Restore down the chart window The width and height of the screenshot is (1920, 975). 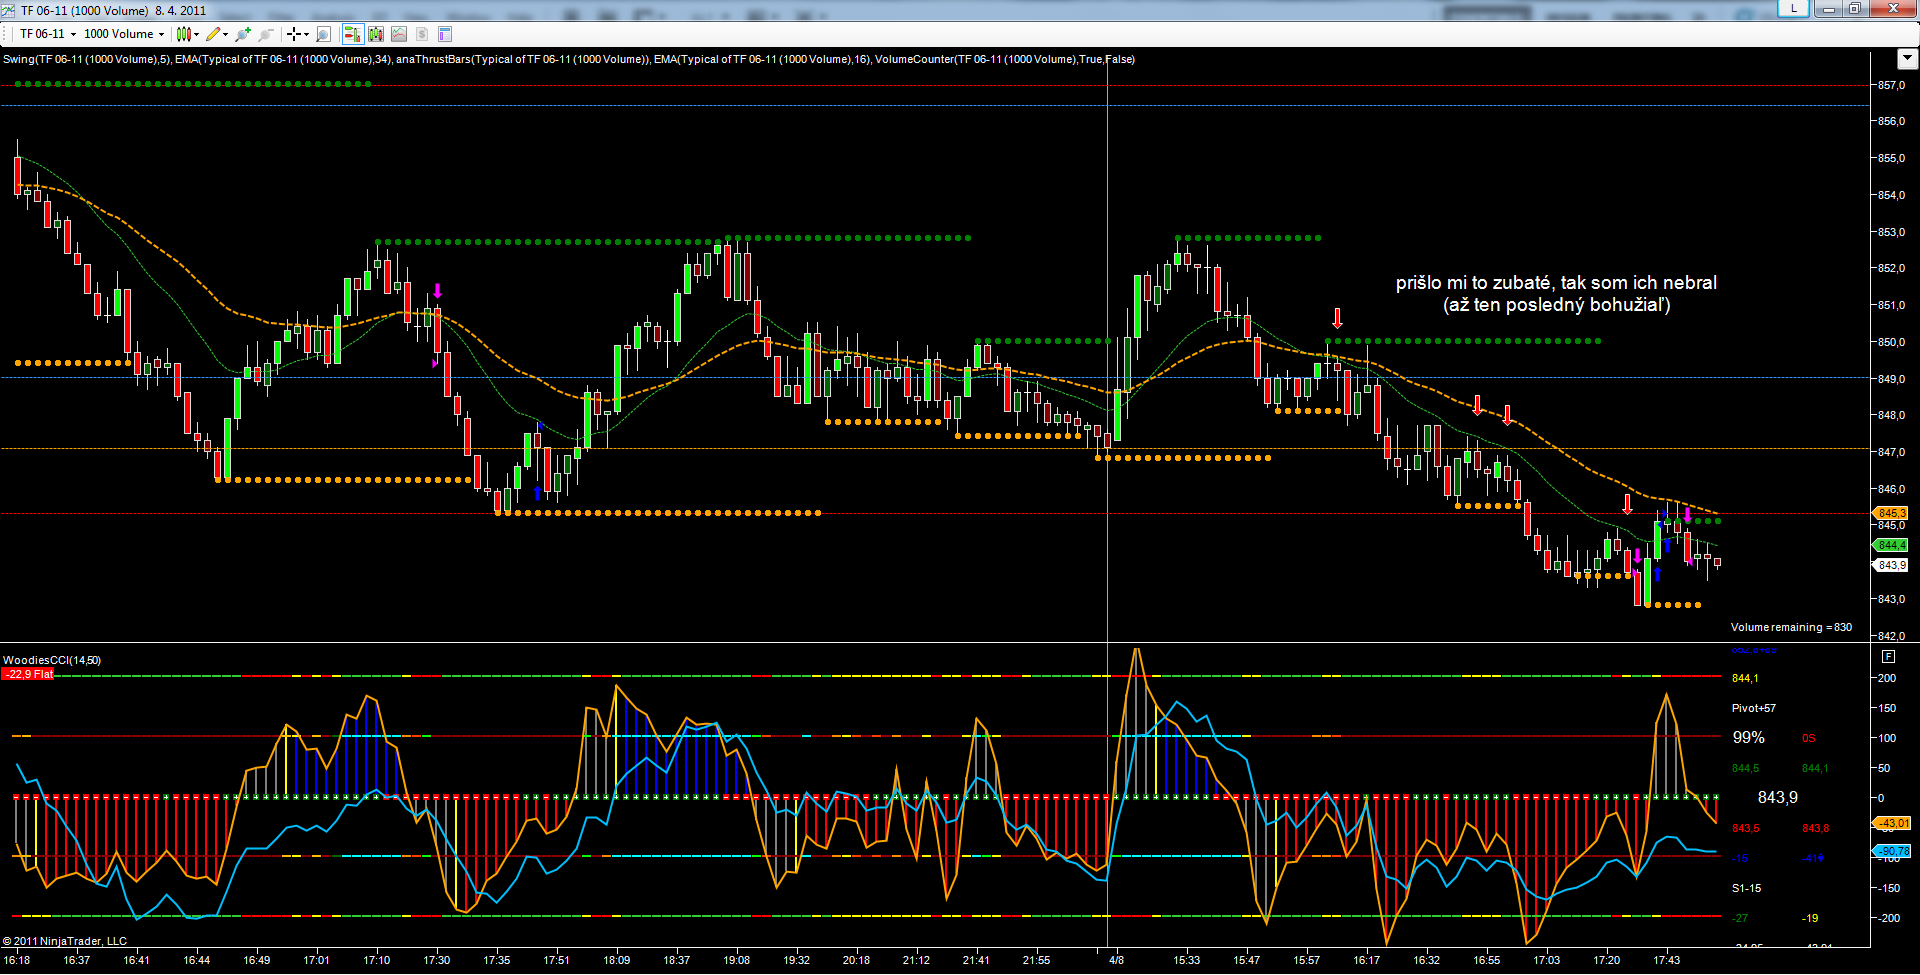[1854, 9]
